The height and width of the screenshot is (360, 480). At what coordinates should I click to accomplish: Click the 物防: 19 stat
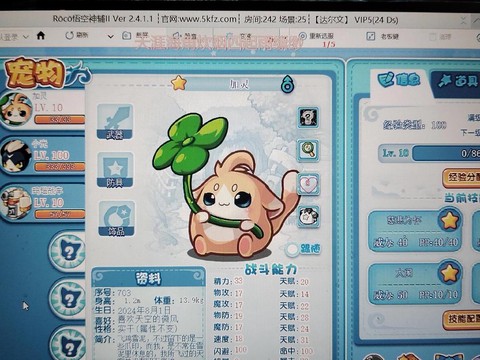point(228,315)
